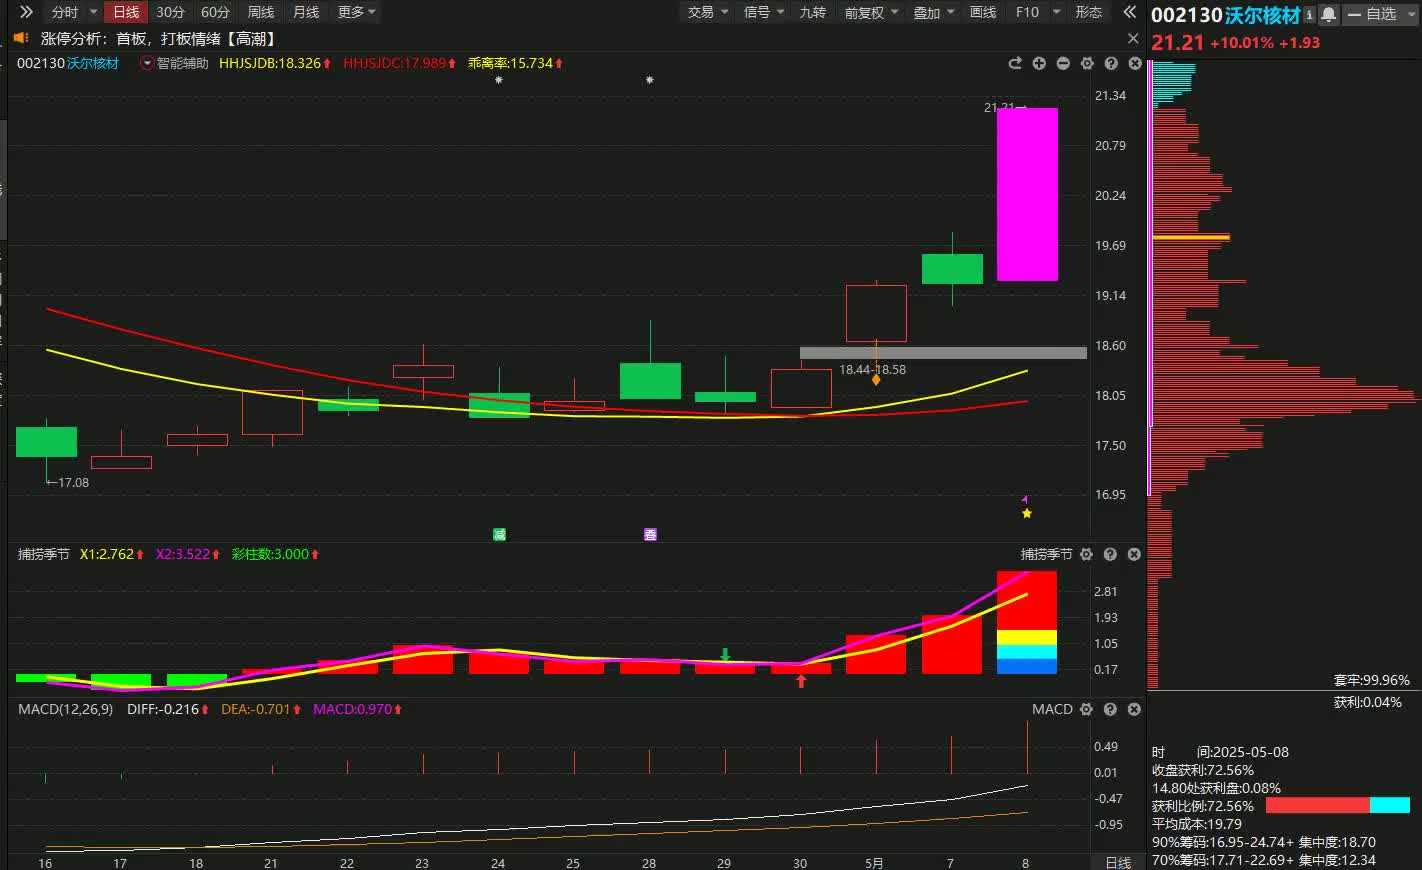Click the zoom-out minus icon on main chart
The height and width of the screenshot is (870, 1422).
point(1063,63)
